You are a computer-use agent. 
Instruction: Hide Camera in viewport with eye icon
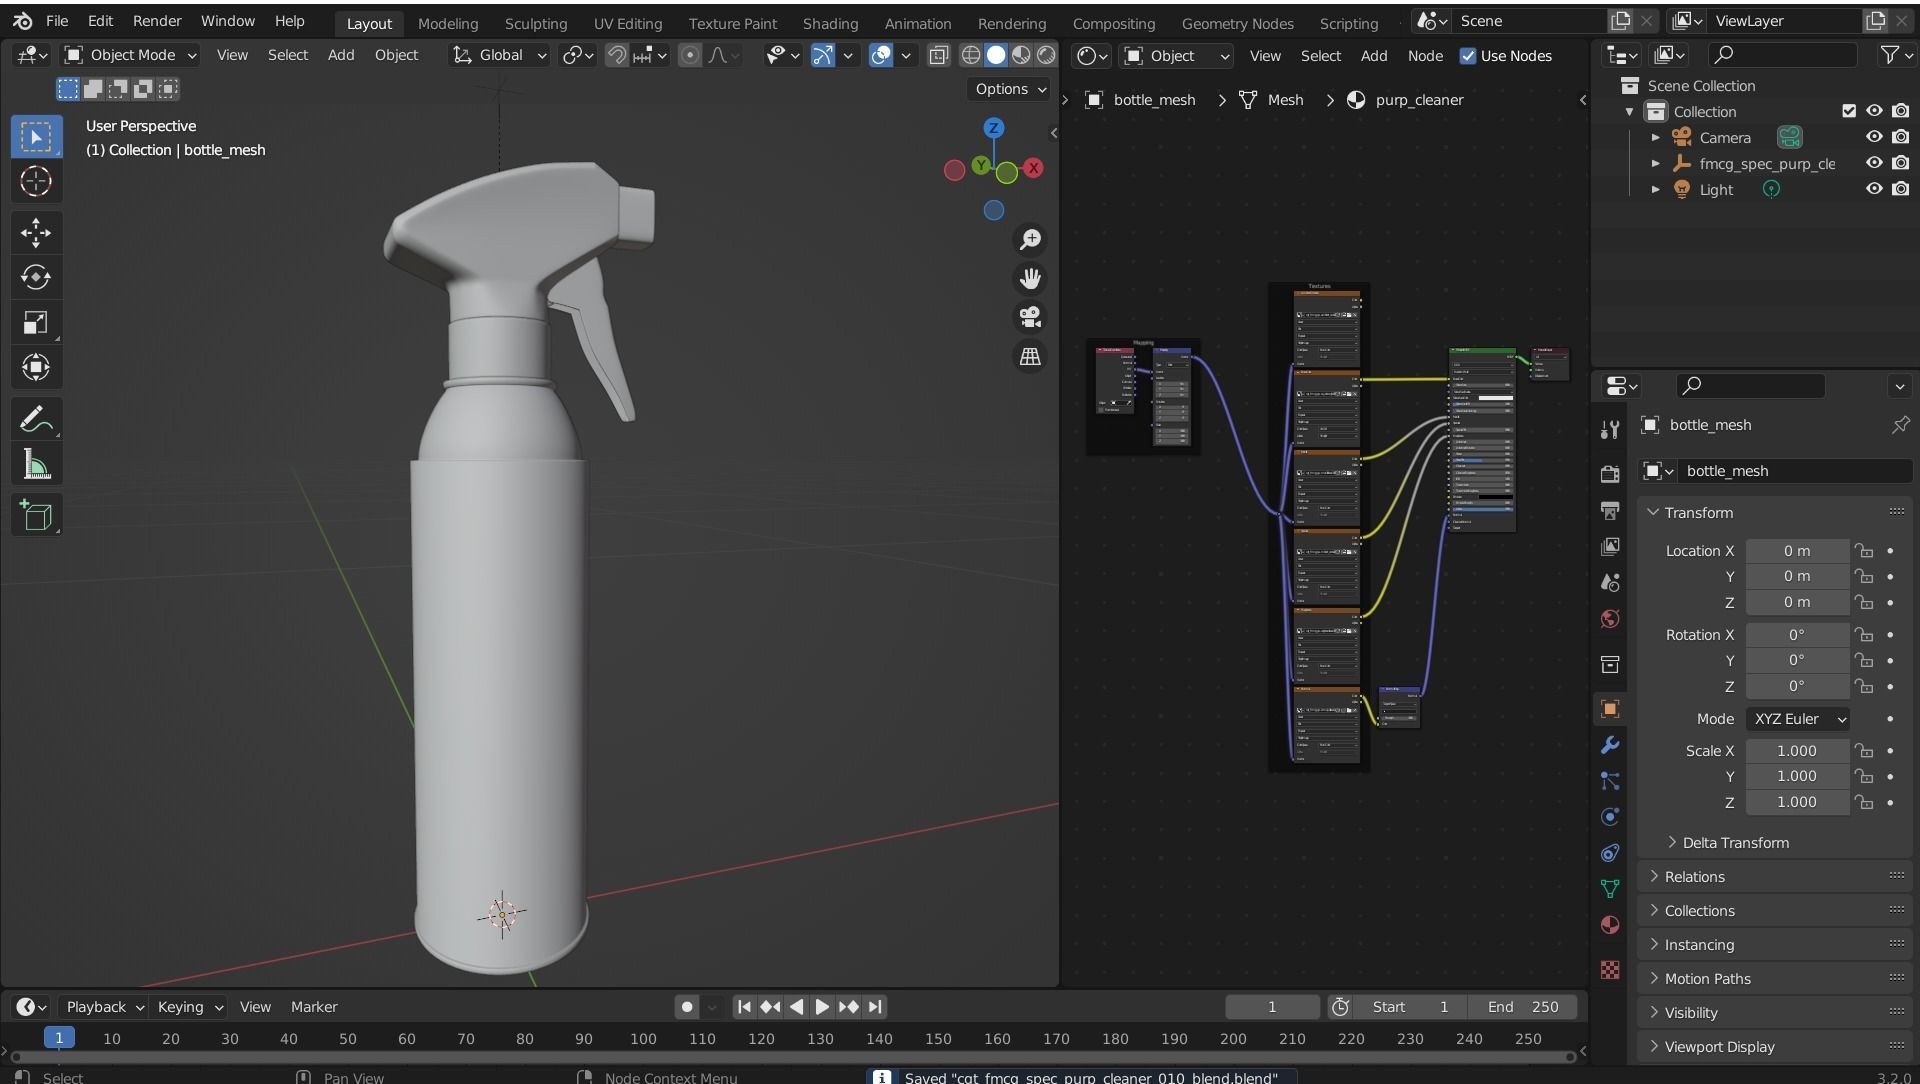click(x=1874, y=137)
